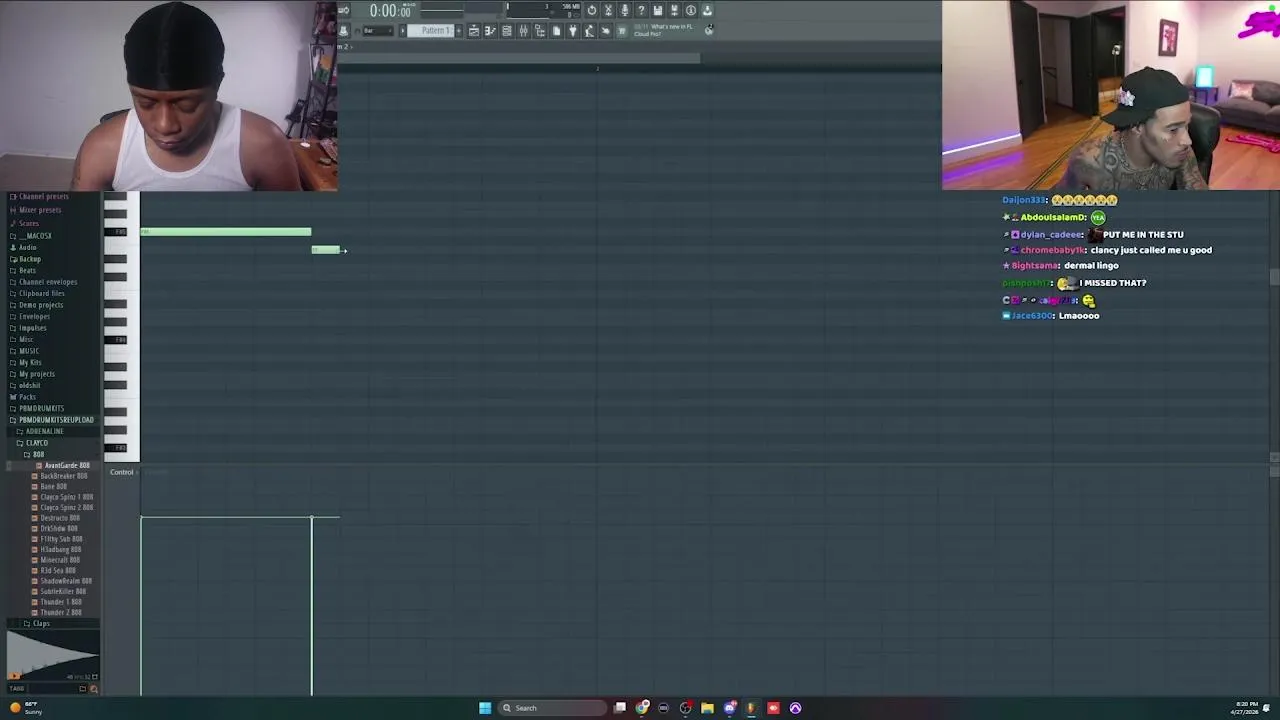Open the audio editor scissors icon
Screen dimensions: 1280x720
pos(609,10)
